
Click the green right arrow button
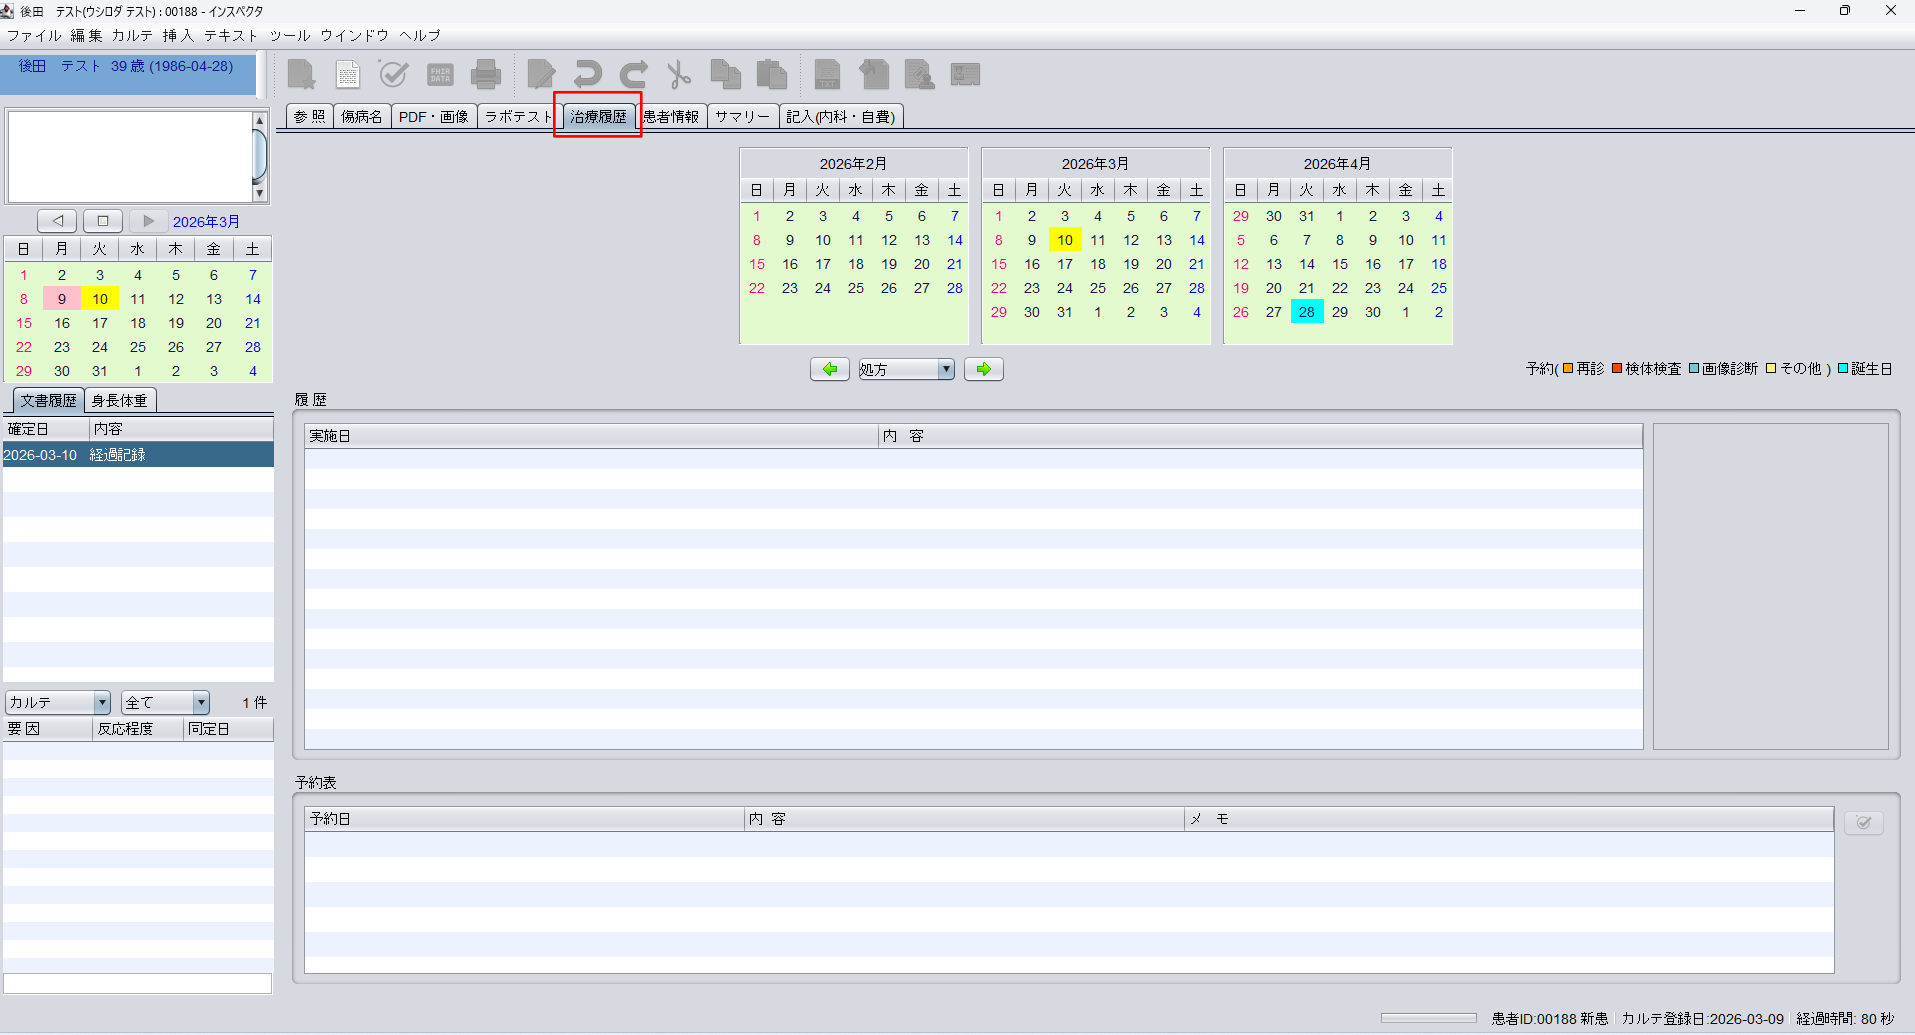coord(983,369)
